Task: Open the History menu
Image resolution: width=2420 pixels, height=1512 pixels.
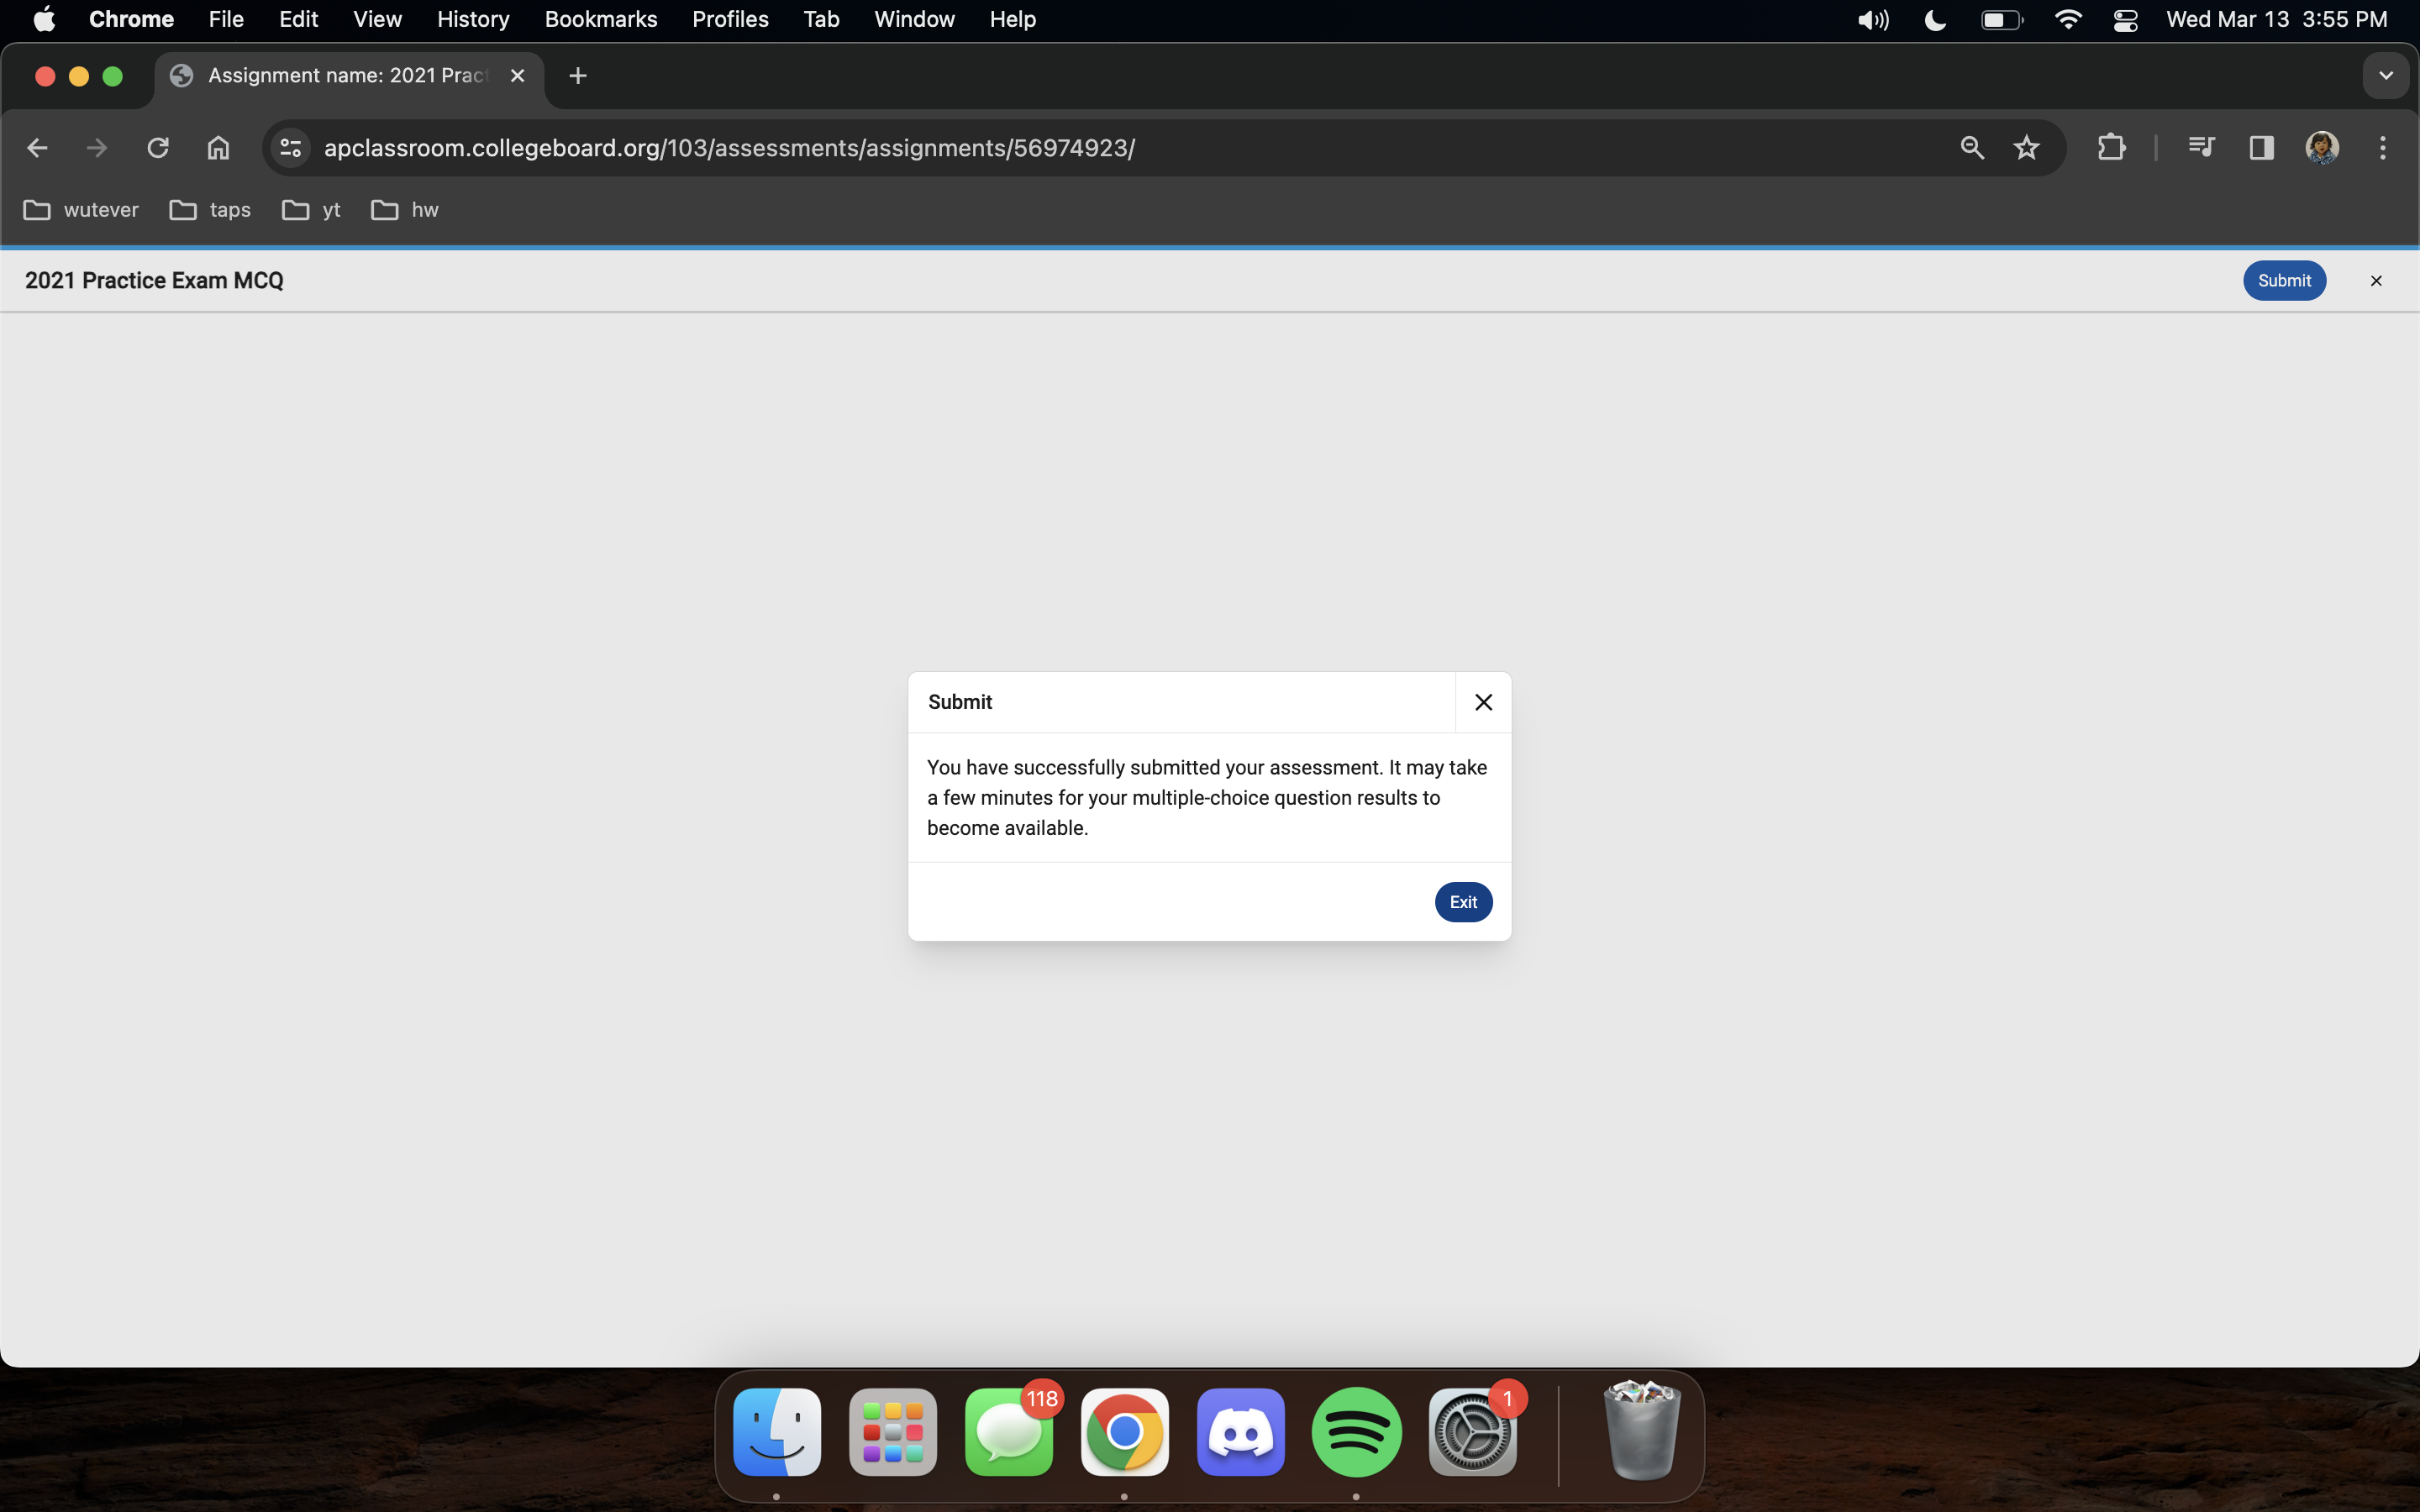Action: [x=472, y=20]
